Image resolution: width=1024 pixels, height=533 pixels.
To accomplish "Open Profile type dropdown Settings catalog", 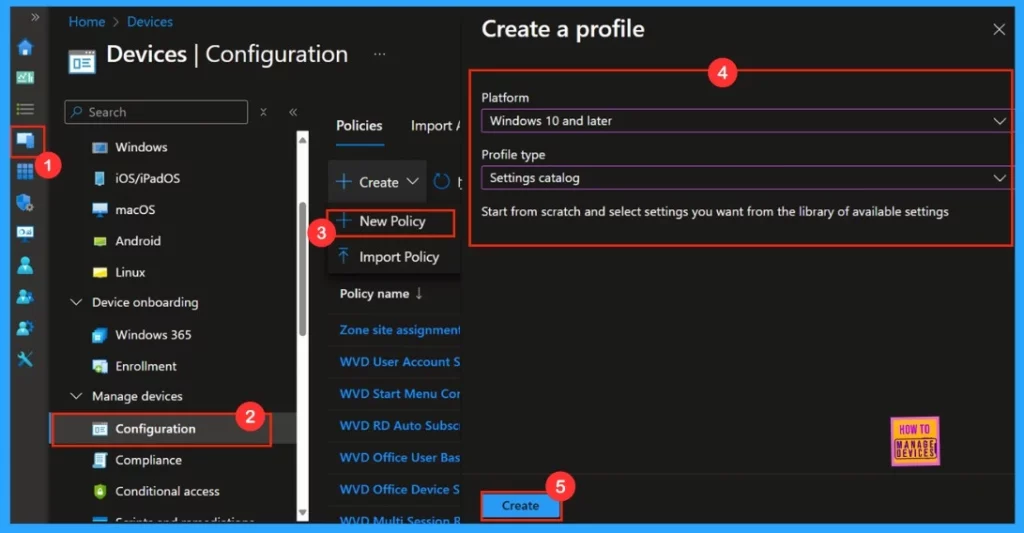I will (x=746, y=178).
